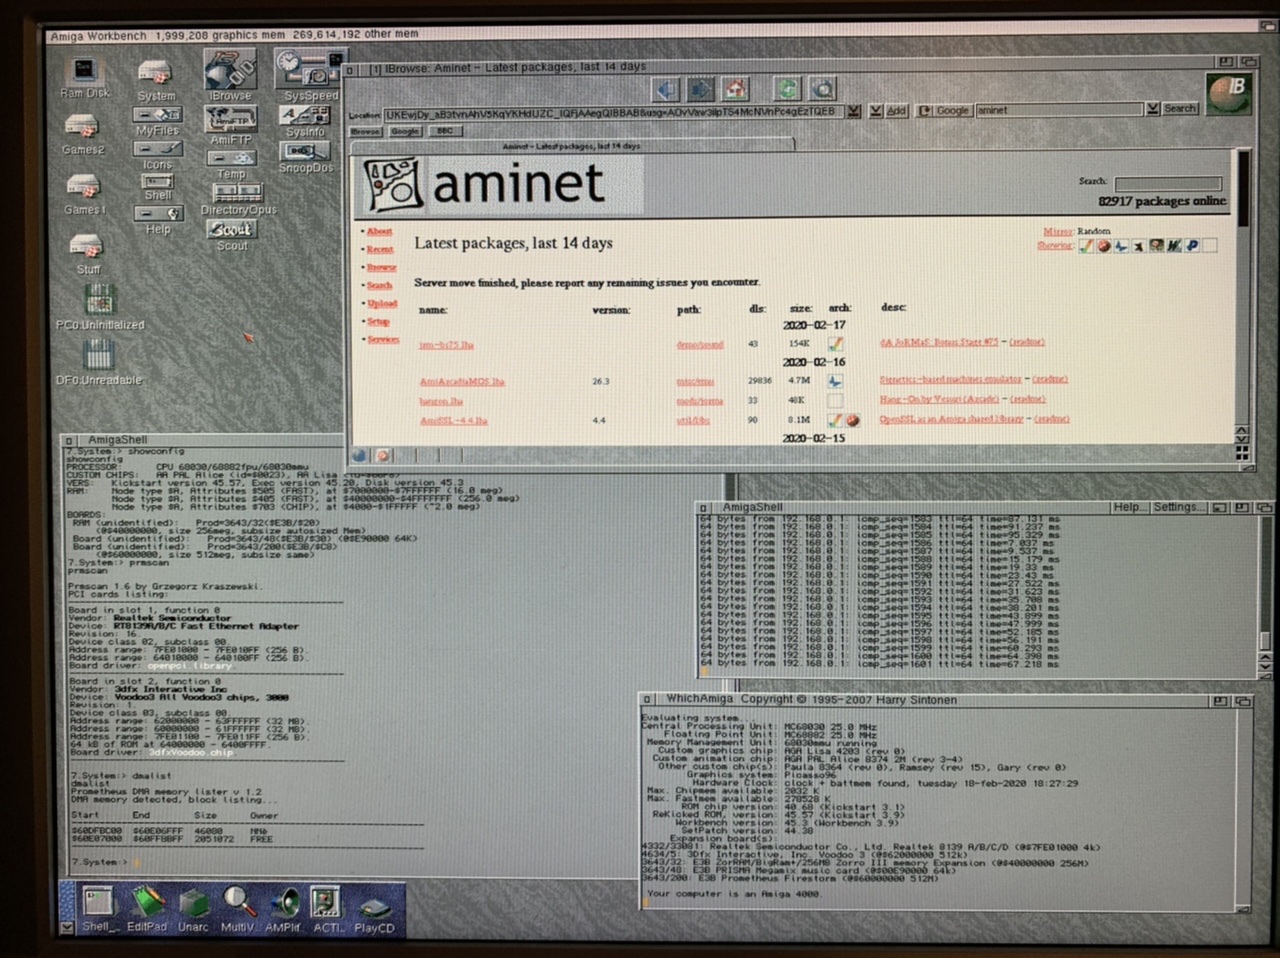Launch DirectoryOpus from the desktop

(x=238, y=198)
